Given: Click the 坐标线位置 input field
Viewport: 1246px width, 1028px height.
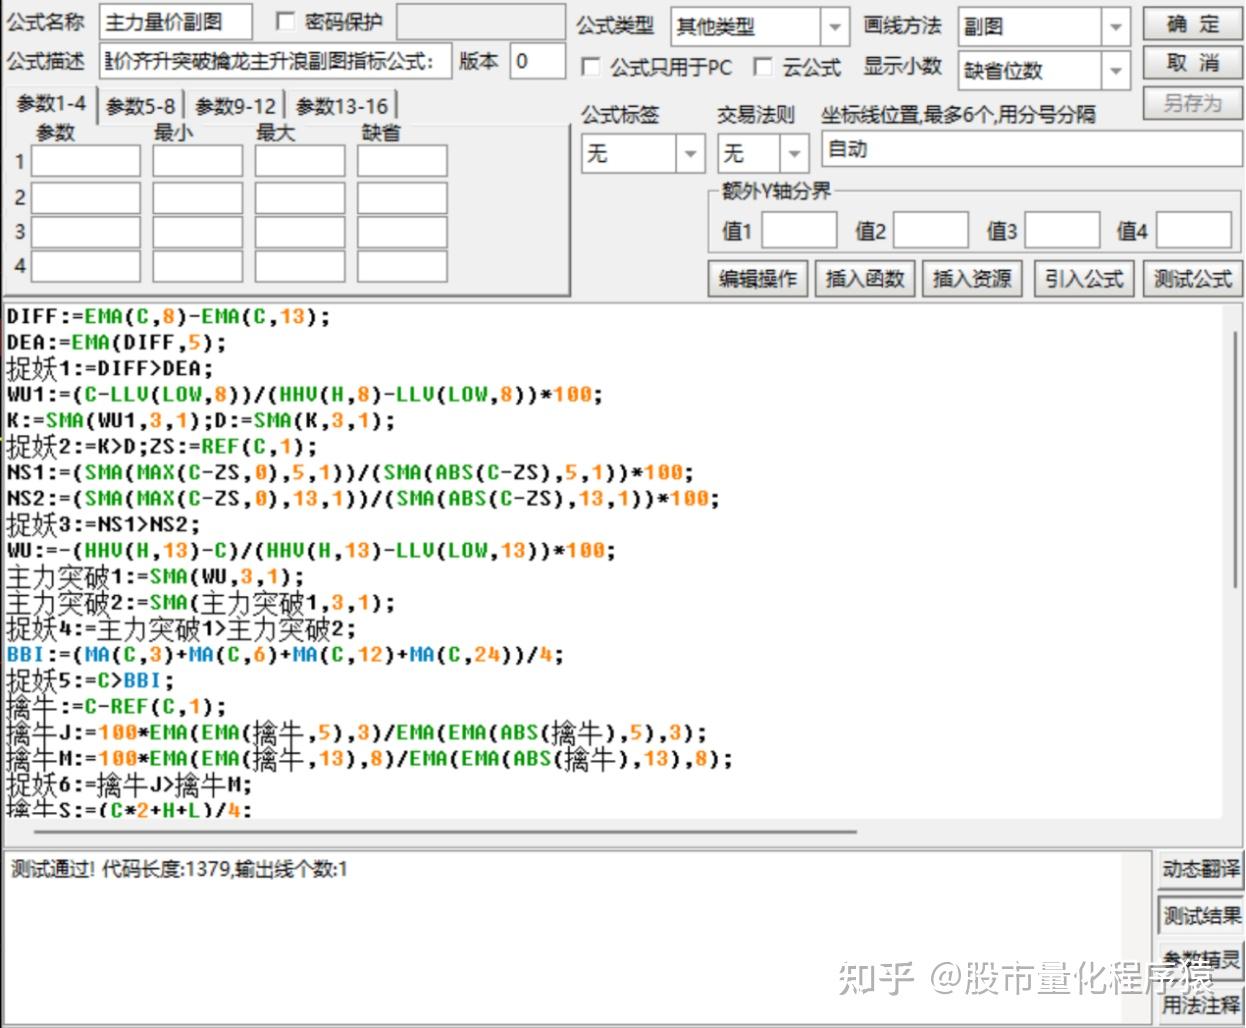Looking at the screenshot, I should [x=1030, y=150].
